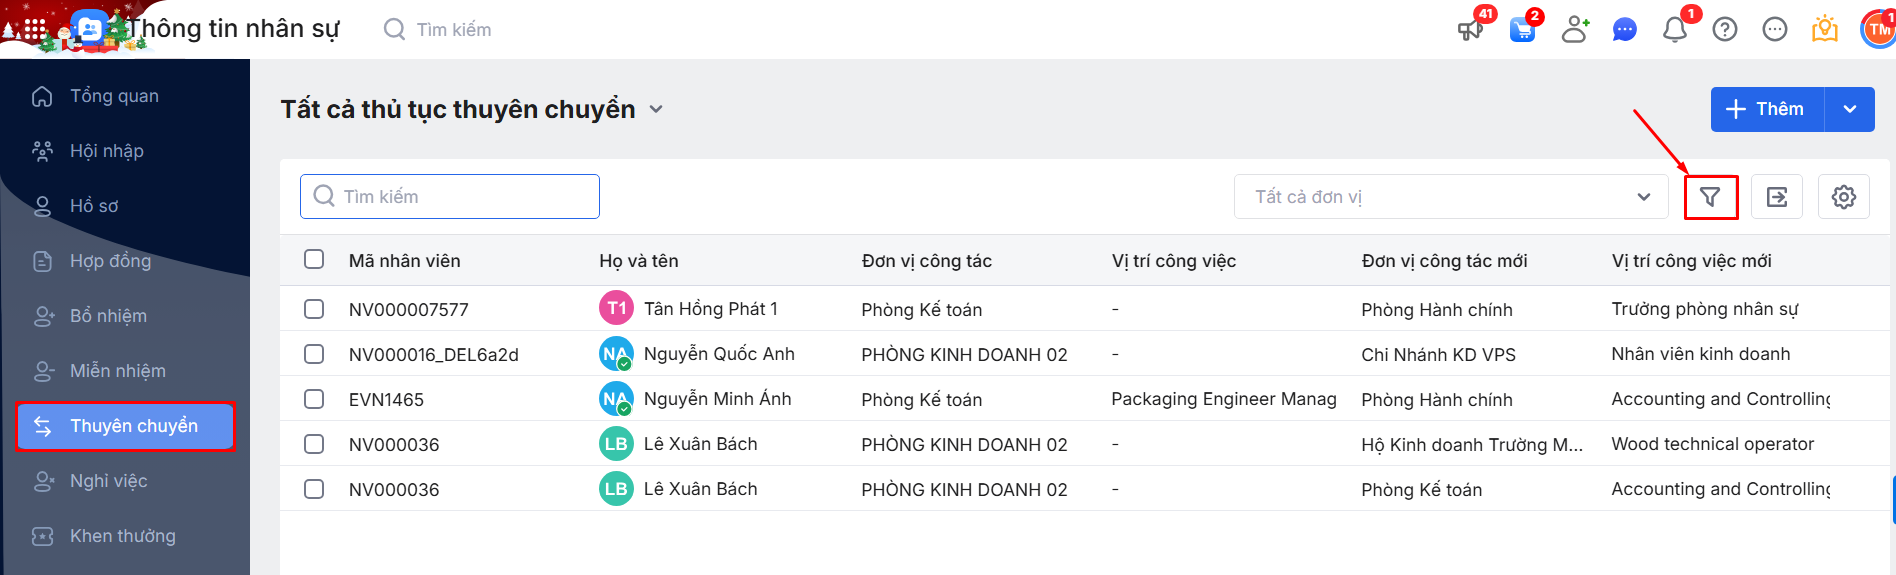
Task: Select checkbox for employee EVN1465
Action: coord(314,399)
